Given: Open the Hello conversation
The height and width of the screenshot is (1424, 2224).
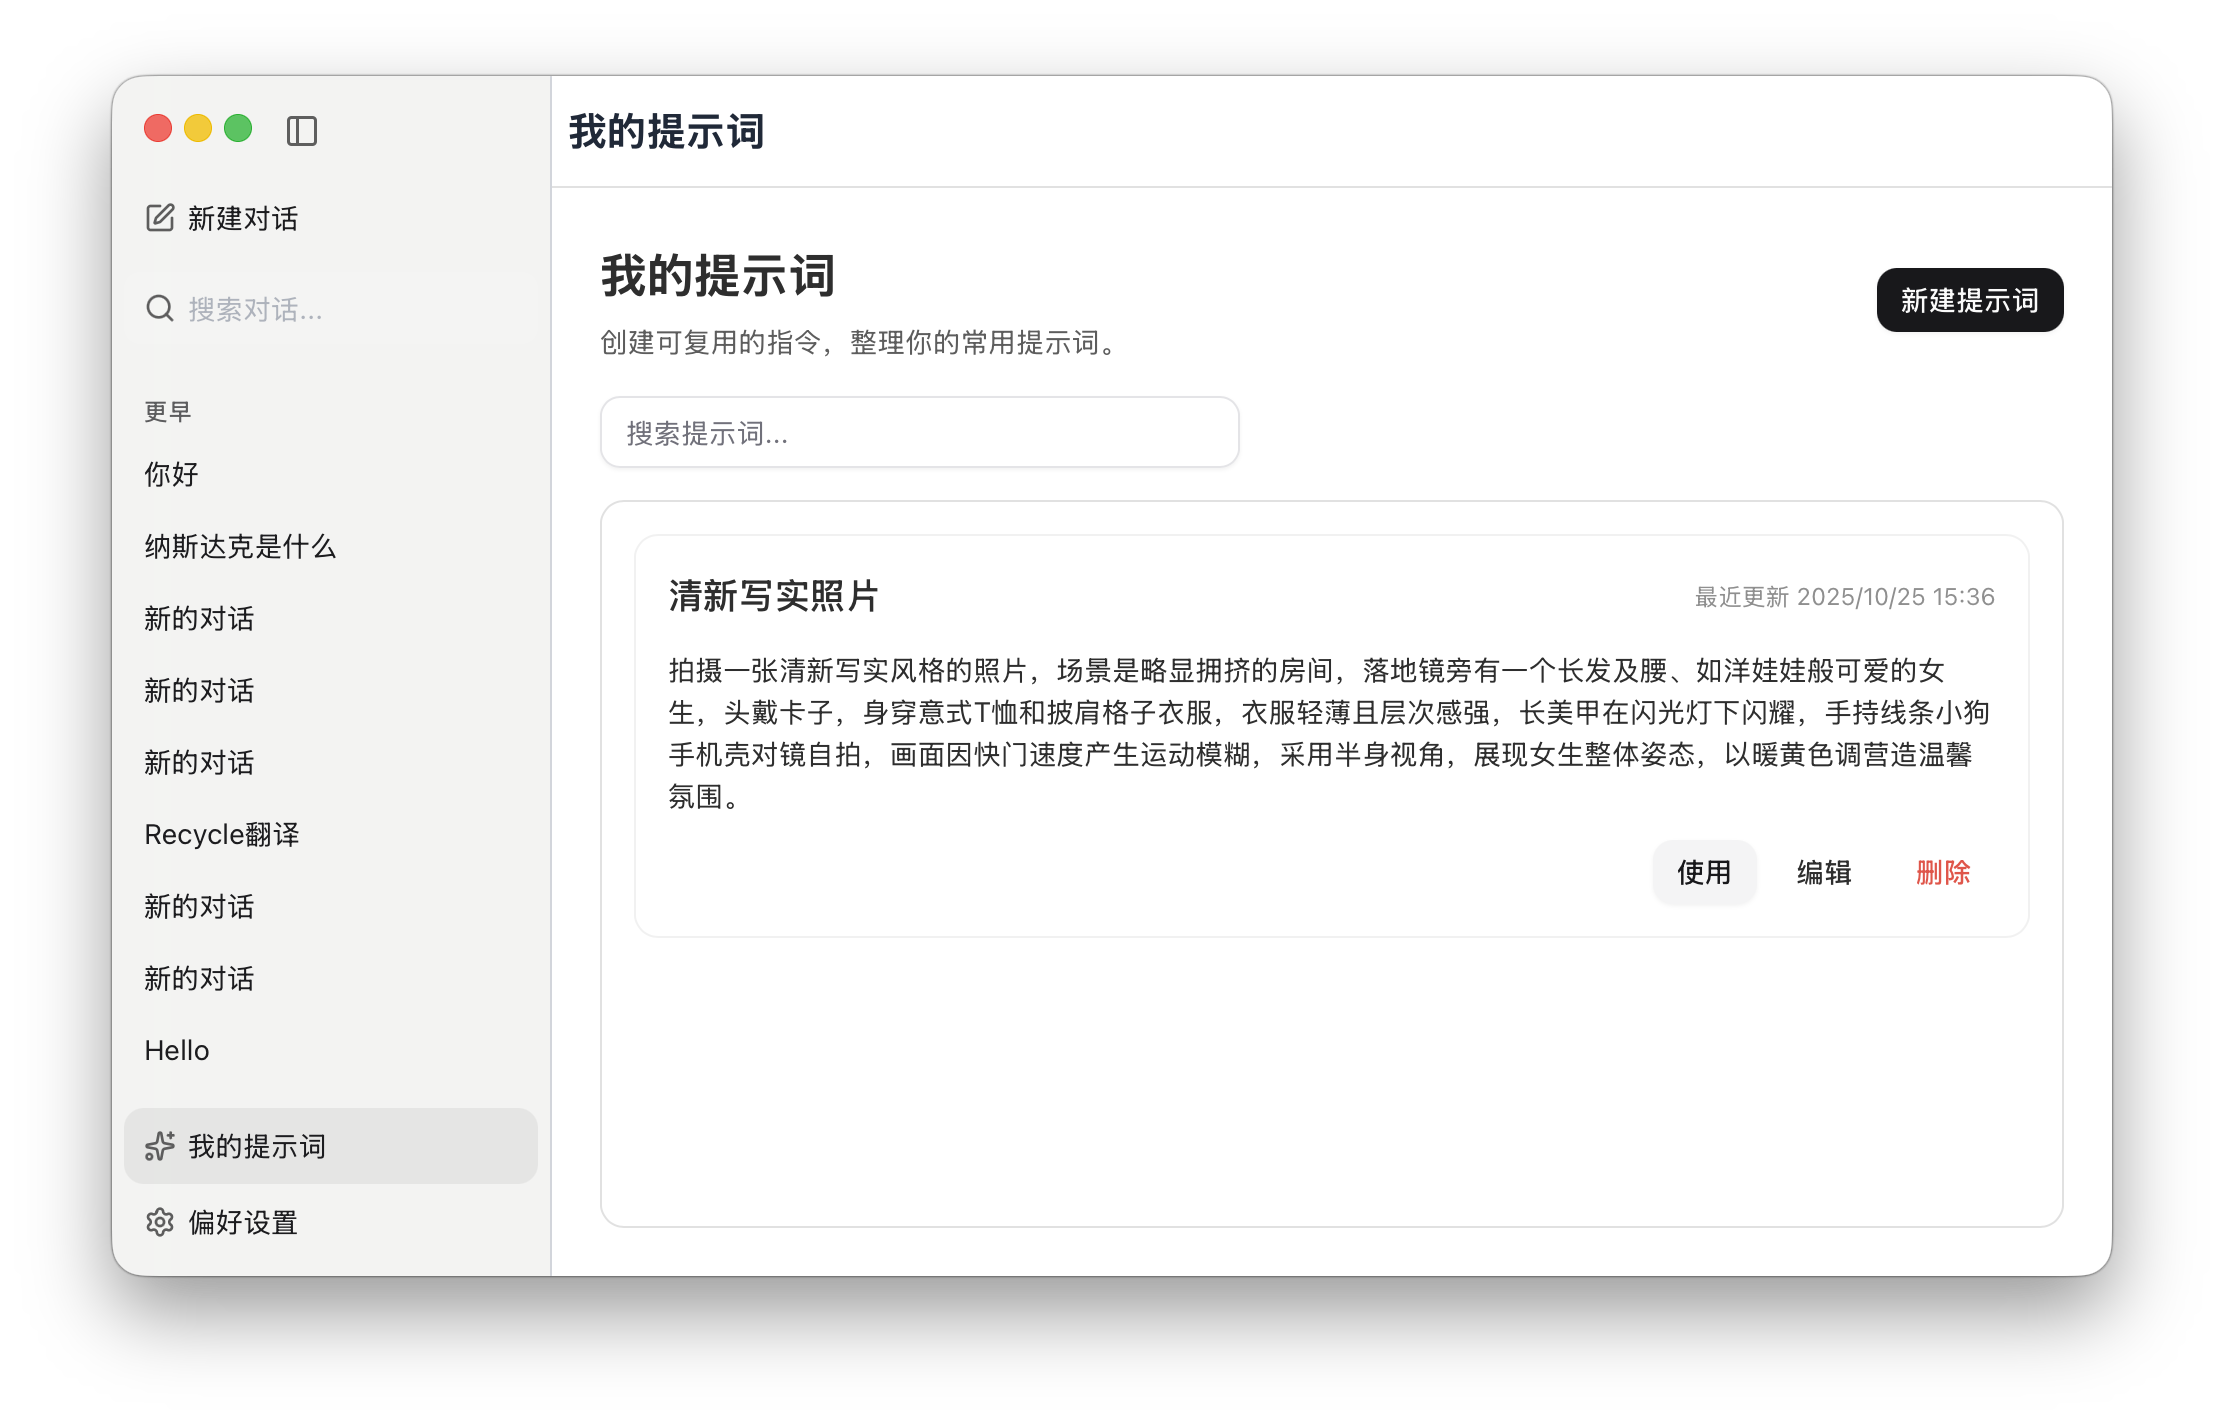Looking at the screenshot, I should [x=177, y=1050].
